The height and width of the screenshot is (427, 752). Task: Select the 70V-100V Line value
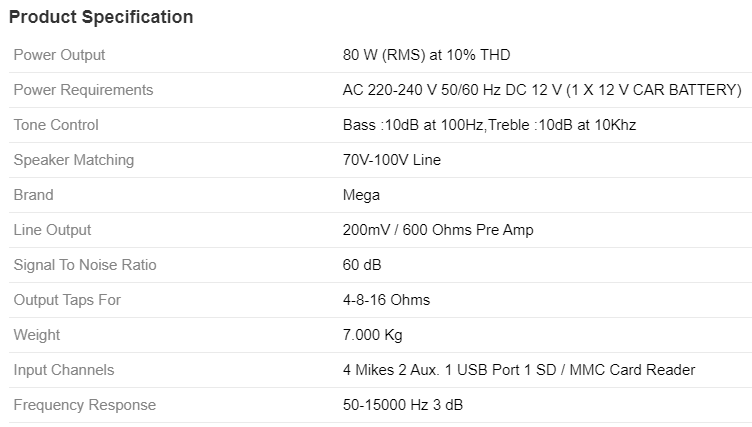click(391, 160)
